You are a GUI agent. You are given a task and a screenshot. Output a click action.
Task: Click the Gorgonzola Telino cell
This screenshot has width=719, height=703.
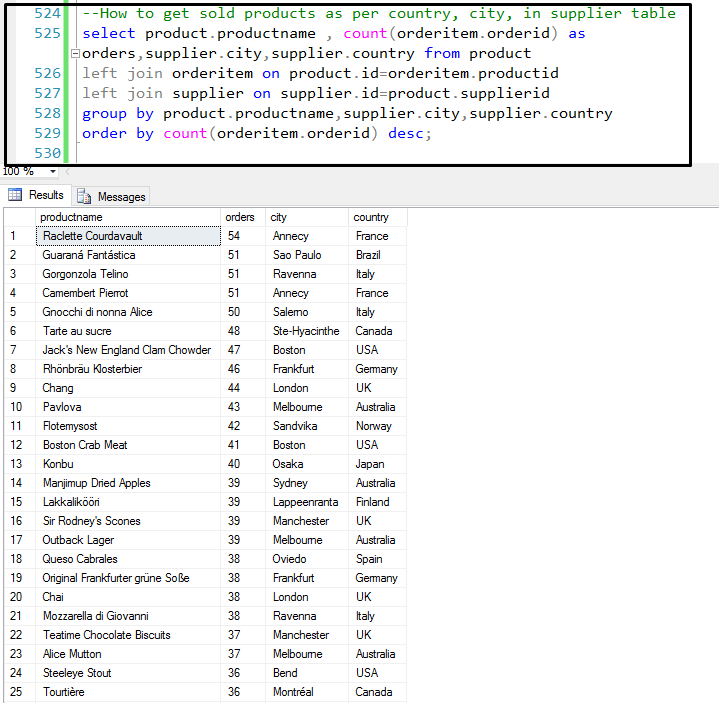tap(128, 274)
